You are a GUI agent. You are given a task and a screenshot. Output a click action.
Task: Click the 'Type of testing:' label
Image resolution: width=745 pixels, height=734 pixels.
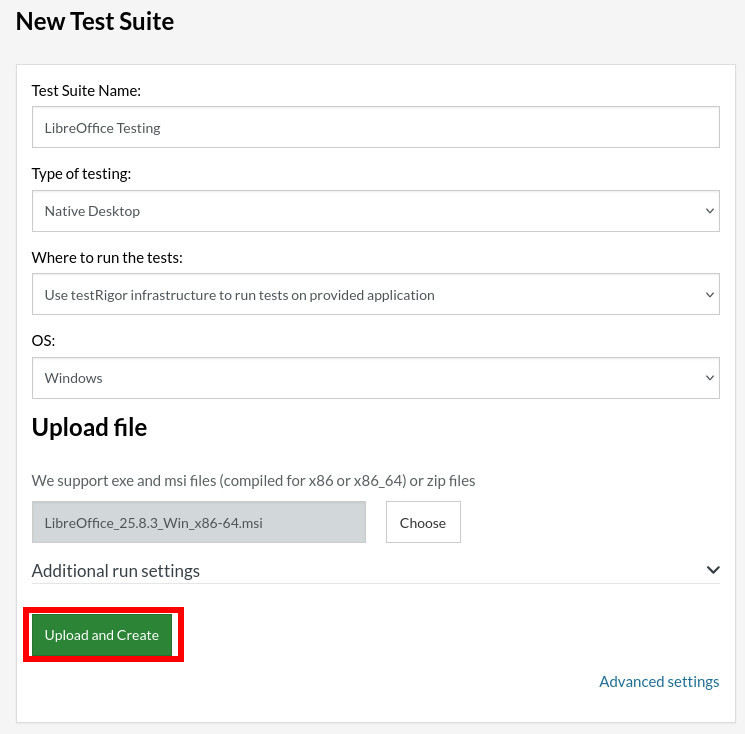tap(81, 174)
